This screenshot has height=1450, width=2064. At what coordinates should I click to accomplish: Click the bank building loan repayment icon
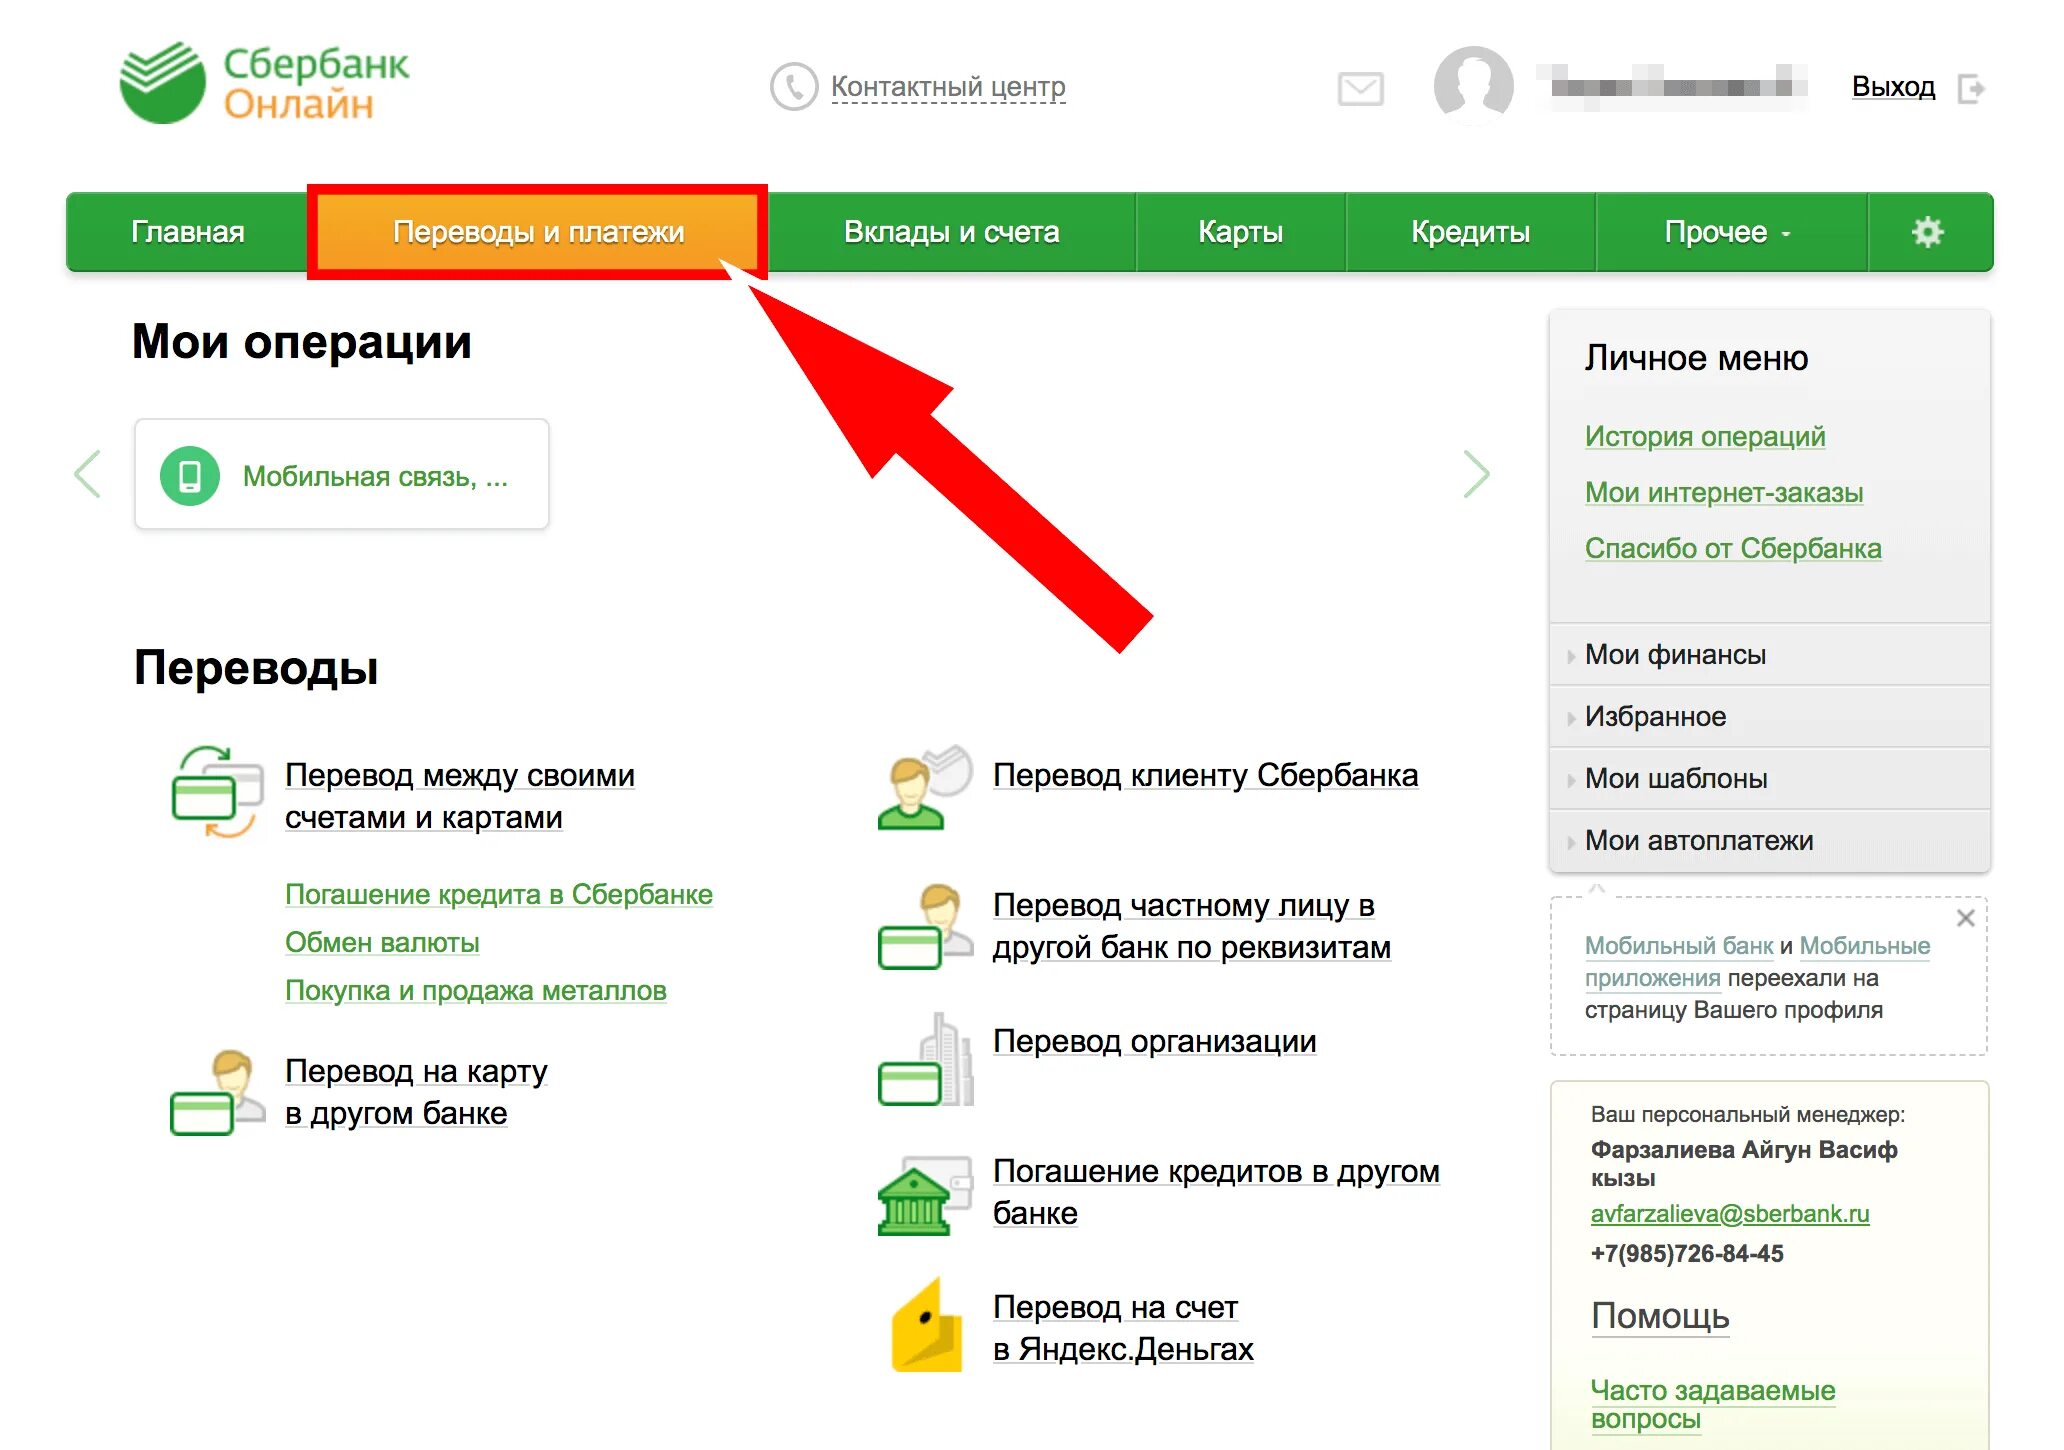pos(925,1195)
